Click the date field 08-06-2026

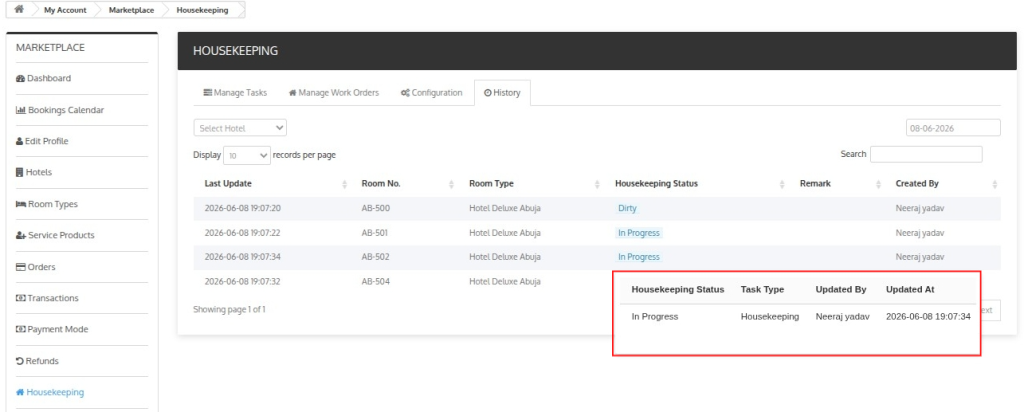pyautogui.click(x=953, y=128)
